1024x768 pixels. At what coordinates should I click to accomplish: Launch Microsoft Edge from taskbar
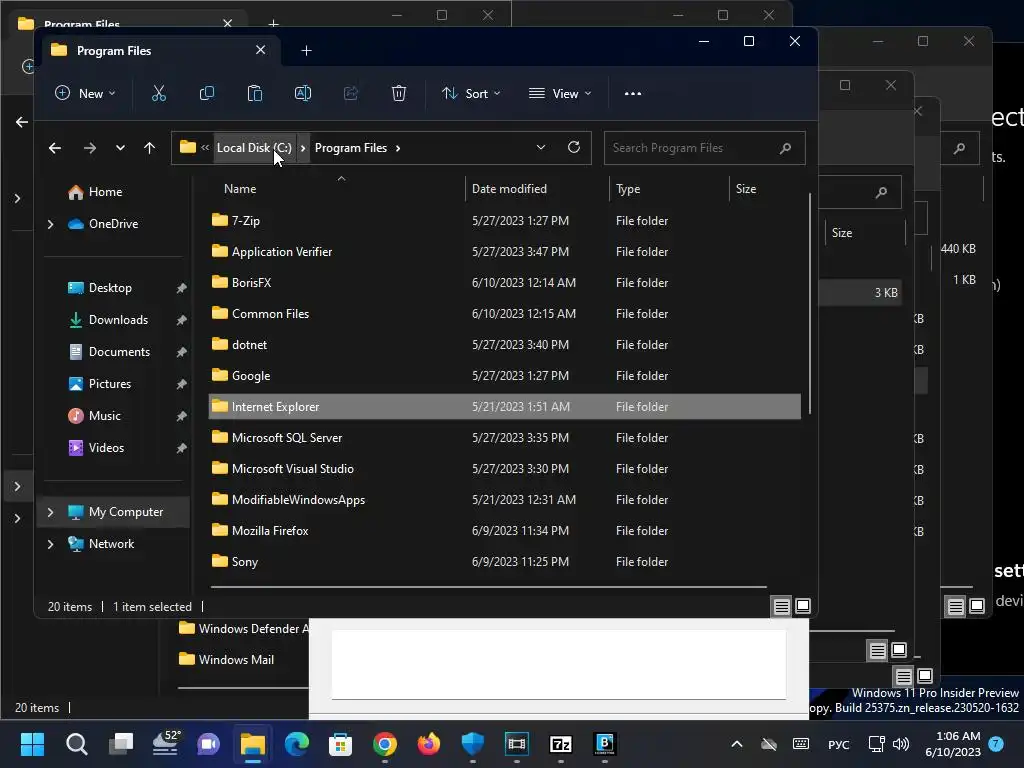pyautogui.click(x=296, y=744)
